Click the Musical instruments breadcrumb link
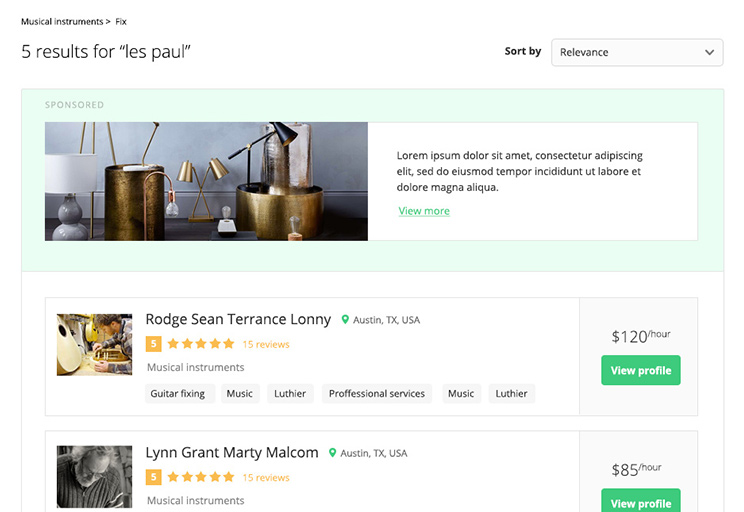744x512 pixels. point(62,22)
